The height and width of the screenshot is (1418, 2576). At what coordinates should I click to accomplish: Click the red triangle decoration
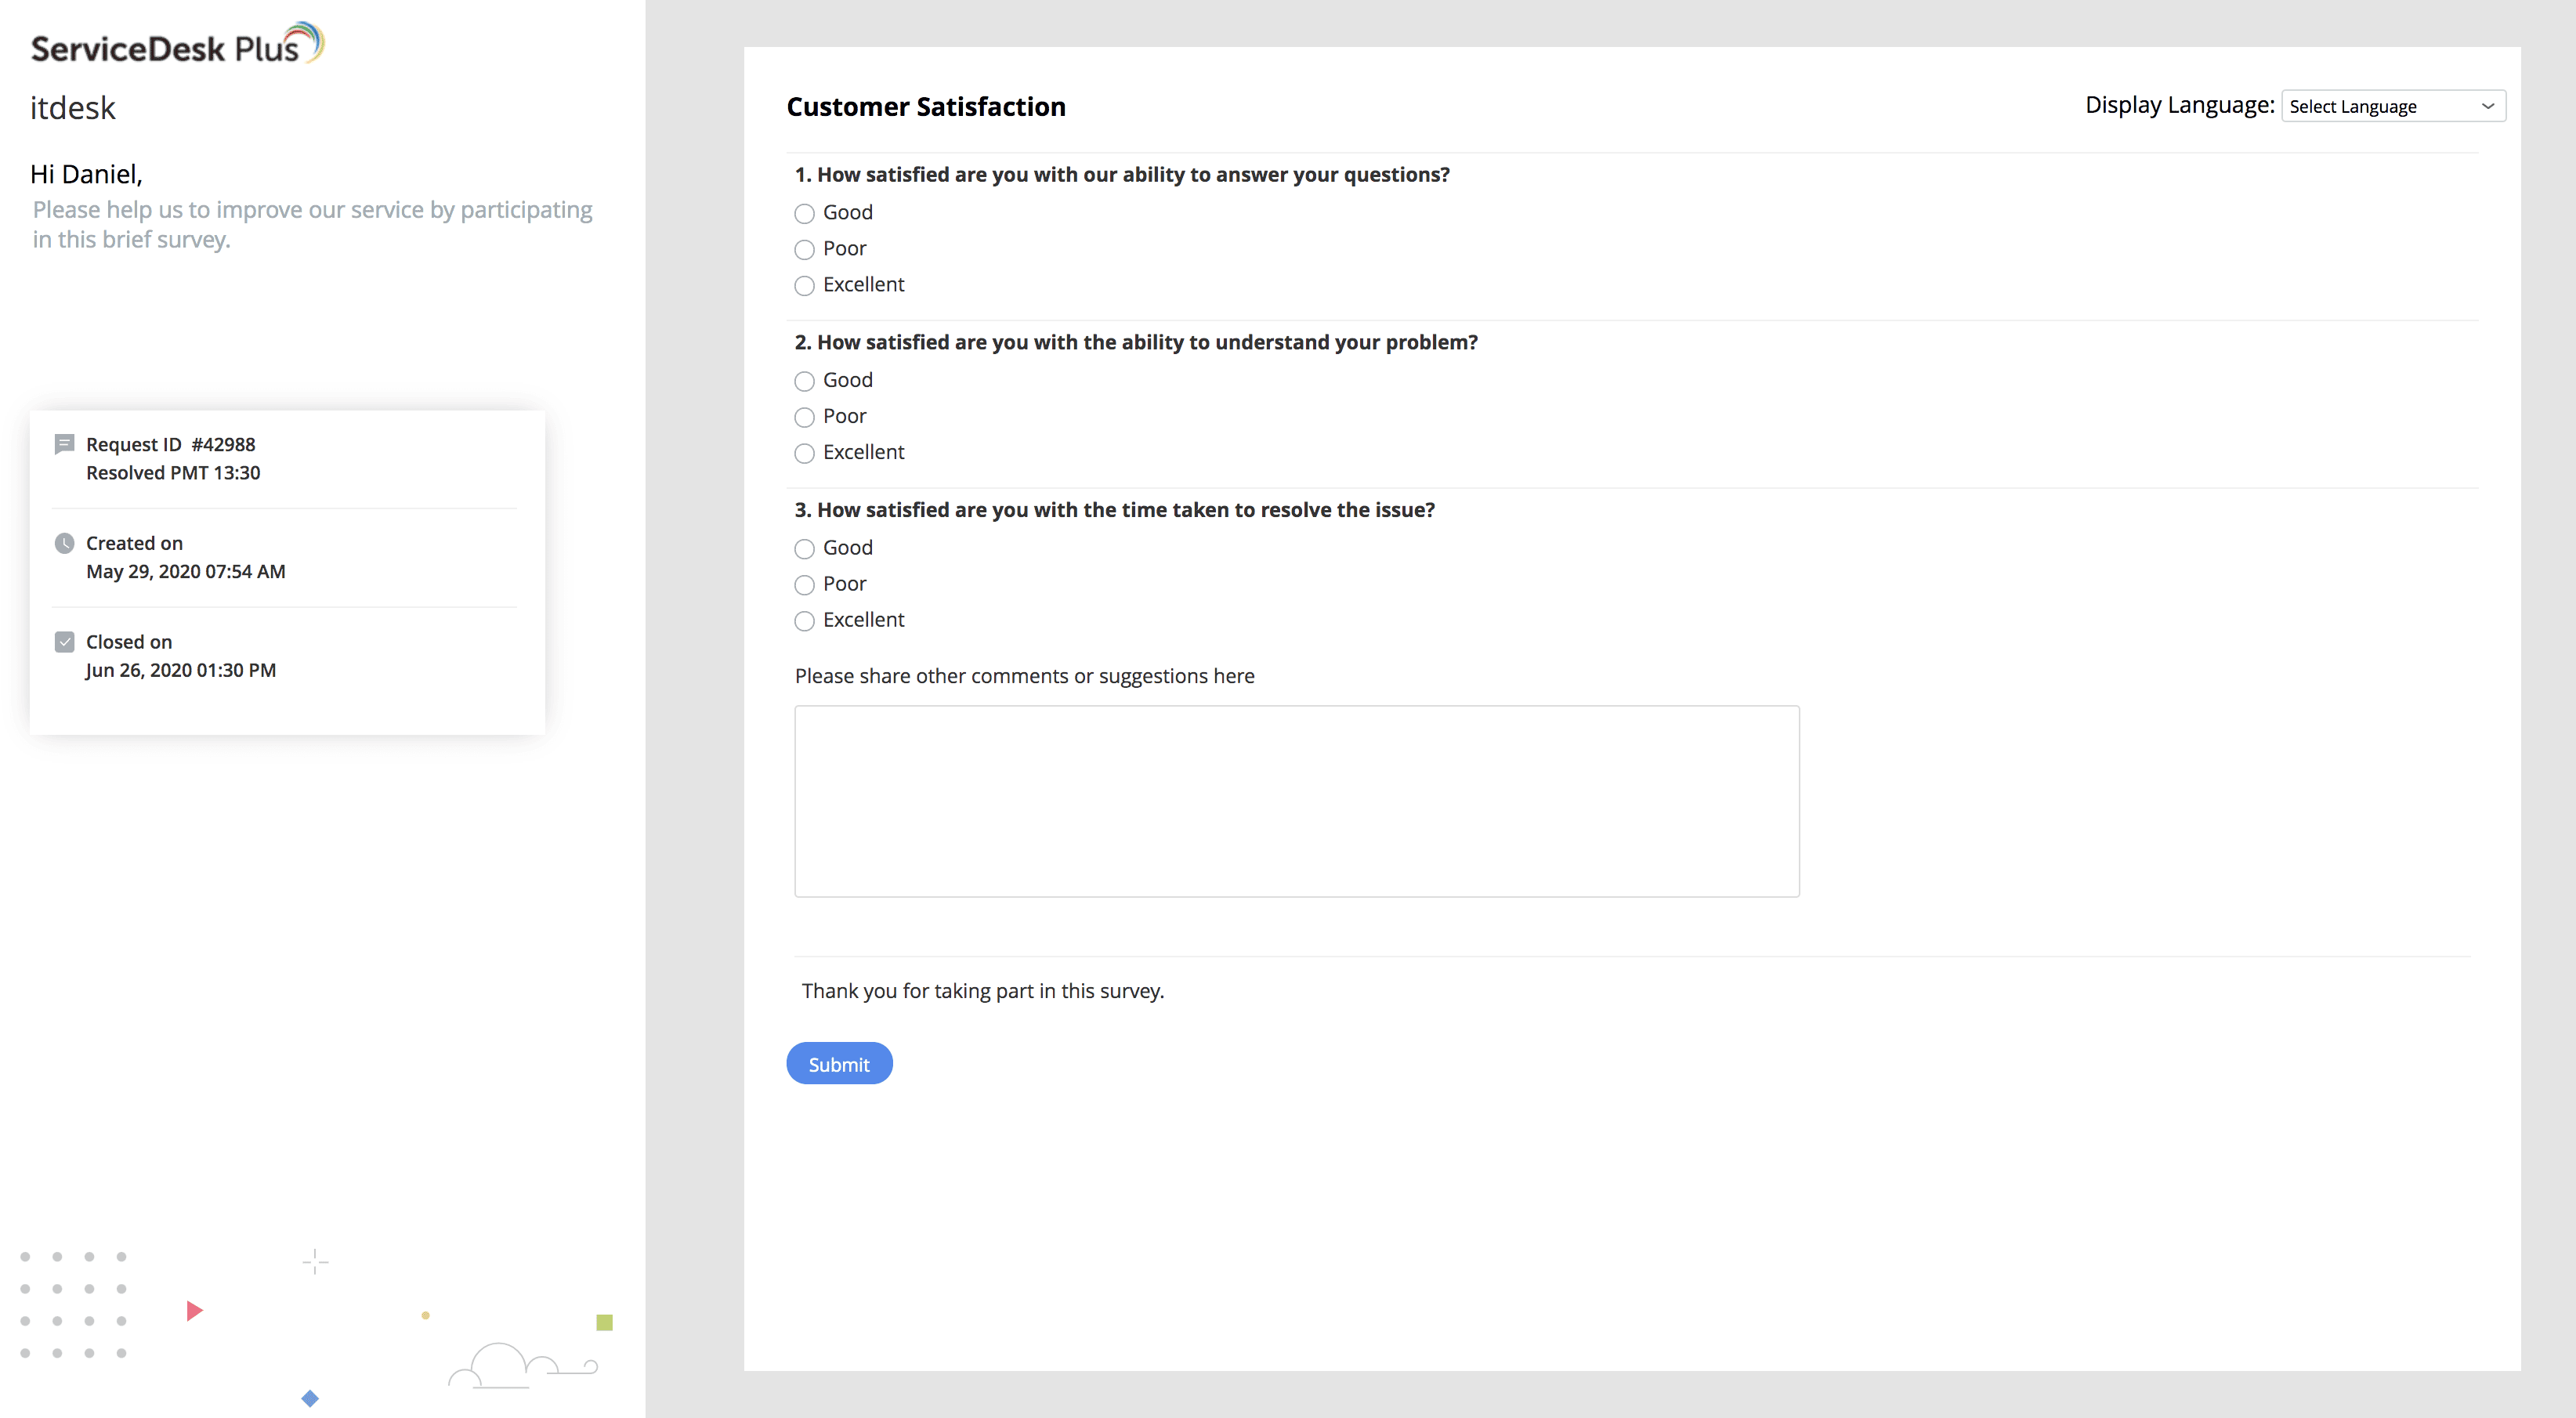pos(194,1310)
